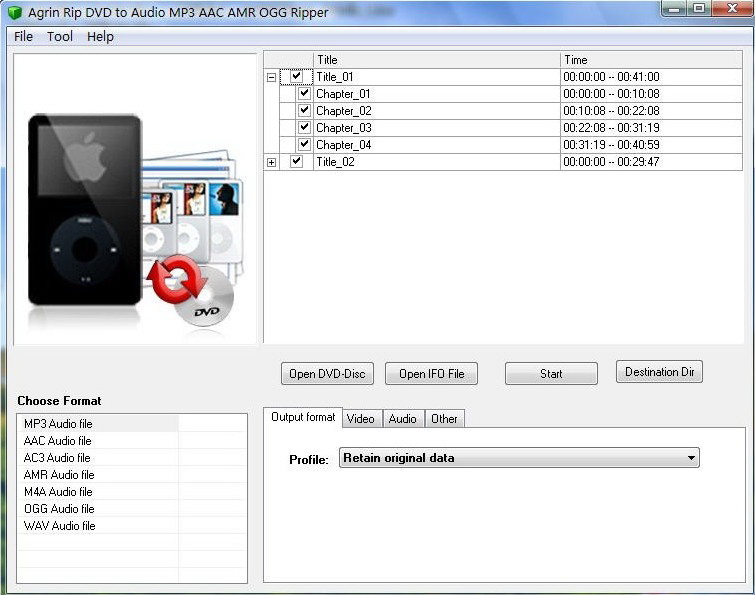
Task: Switch to the Other tab
Action: point(444,419)
